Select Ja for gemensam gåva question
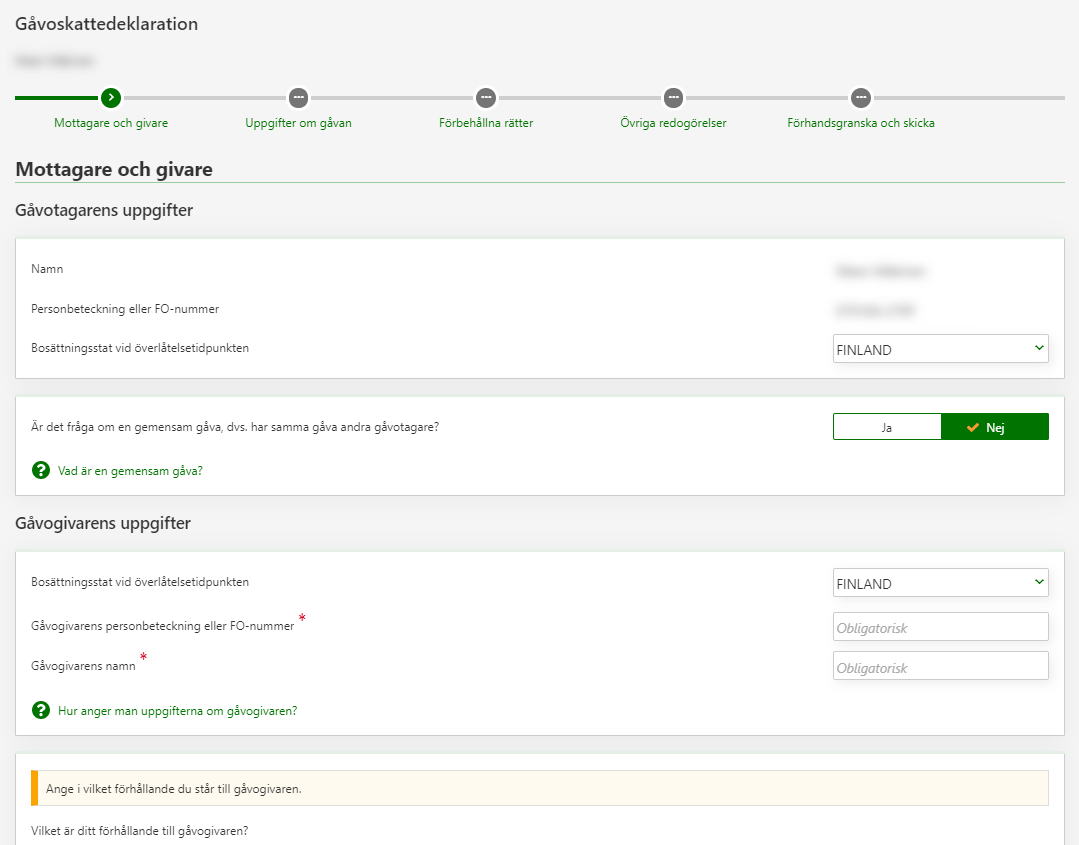 click(x=886, y=427)
